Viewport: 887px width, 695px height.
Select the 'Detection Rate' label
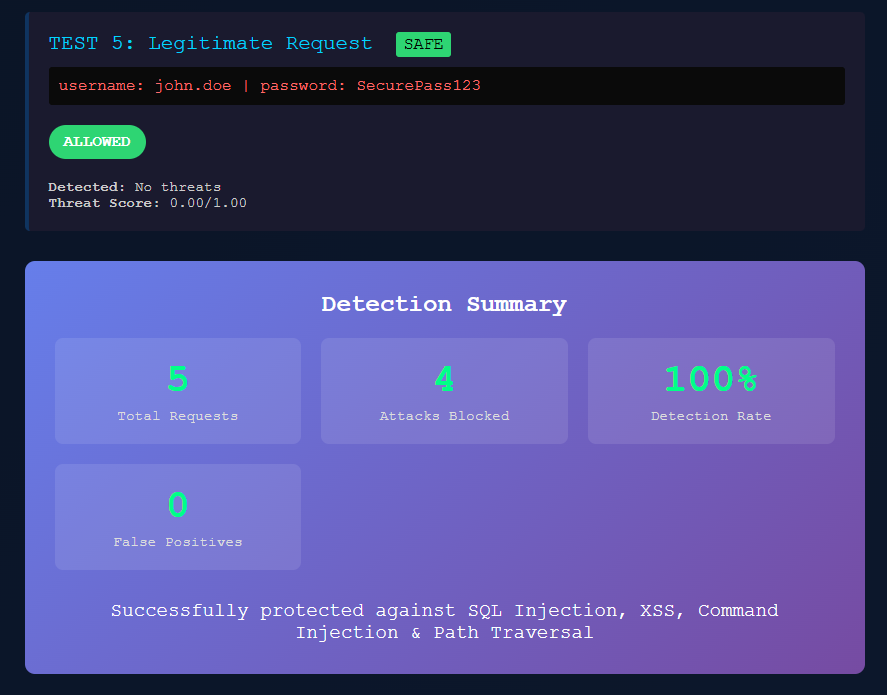pos(711,416)
